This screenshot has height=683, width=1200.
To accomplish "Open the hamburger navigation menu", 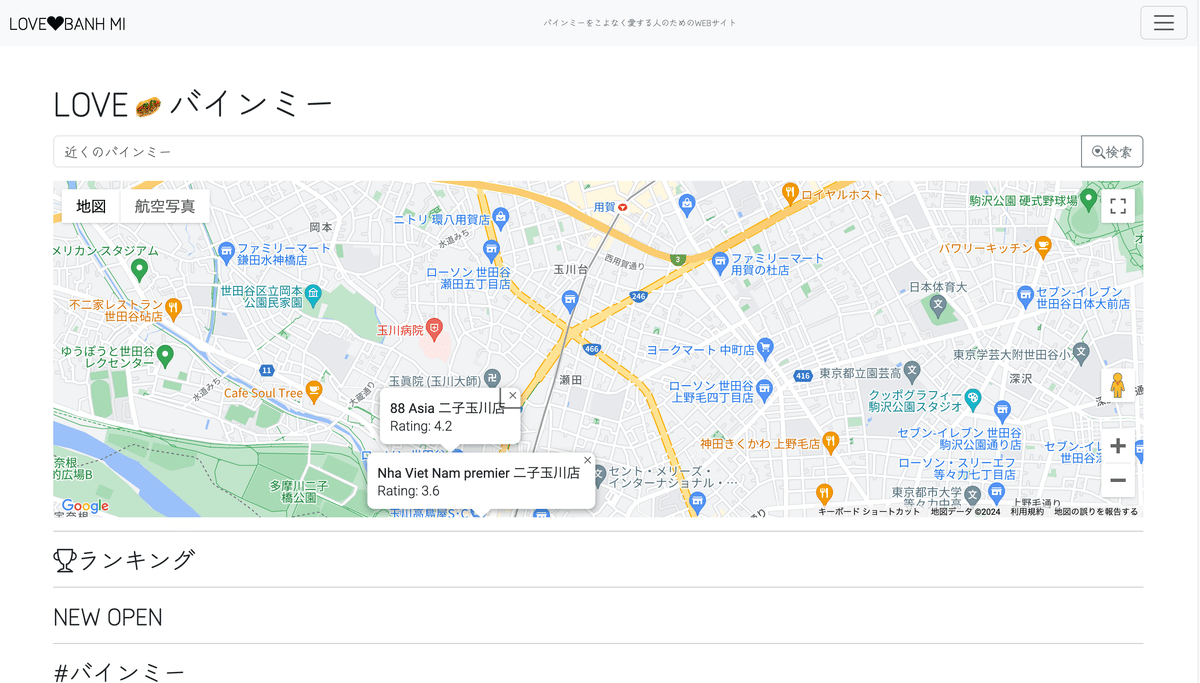I will [1163, 23].
